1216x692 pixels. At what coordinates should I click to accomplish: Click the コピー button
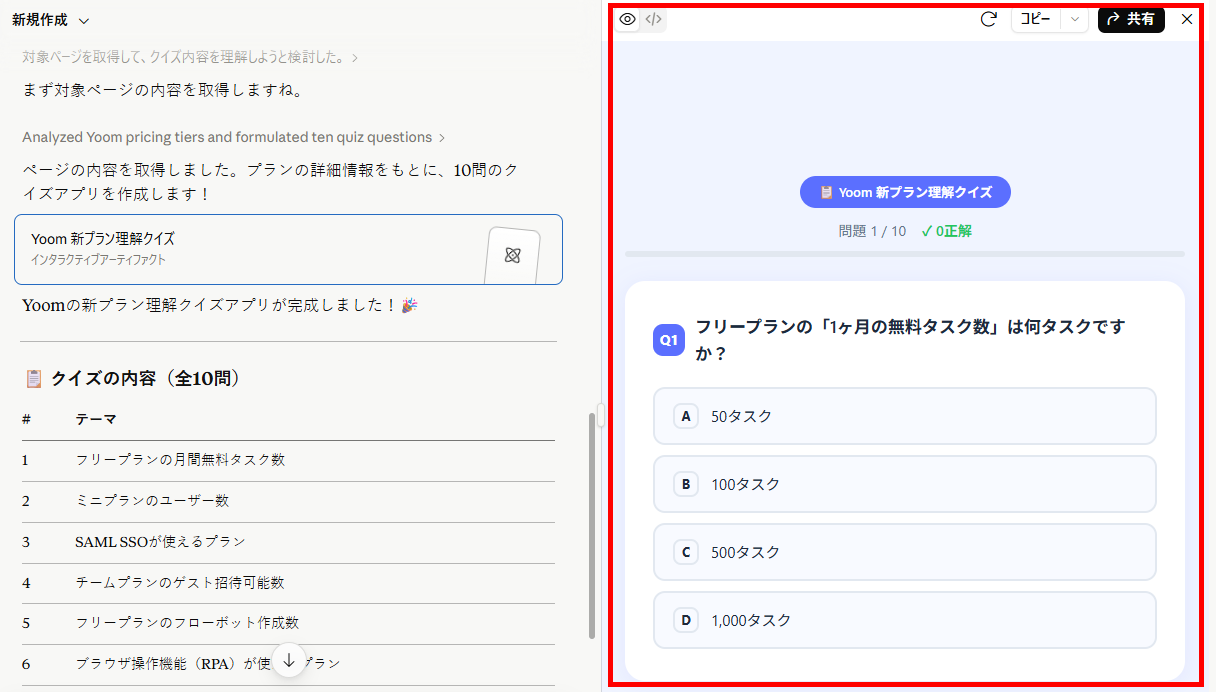(x=1035, y=19)
